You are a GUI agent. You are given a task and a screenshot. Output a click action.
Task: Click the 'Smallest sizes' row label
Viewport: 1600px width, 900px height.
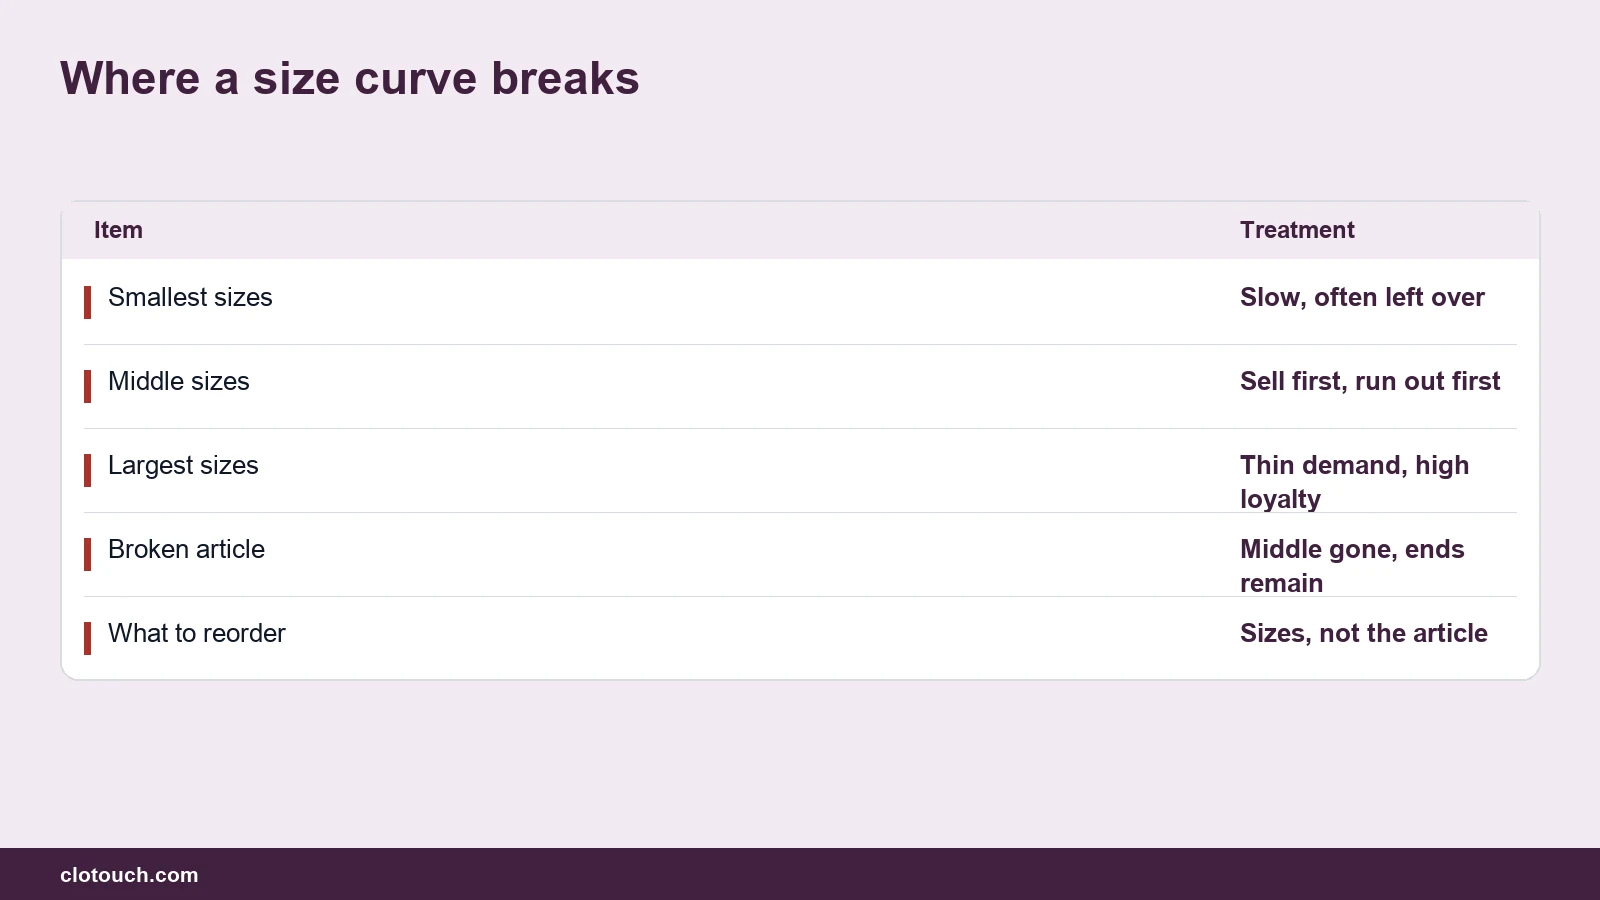tap(190, 297)
